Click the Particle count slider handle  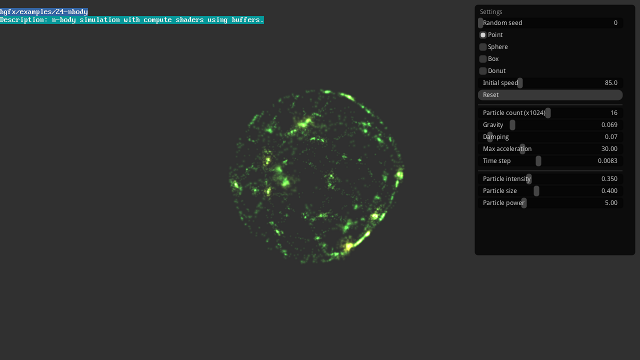548,113
